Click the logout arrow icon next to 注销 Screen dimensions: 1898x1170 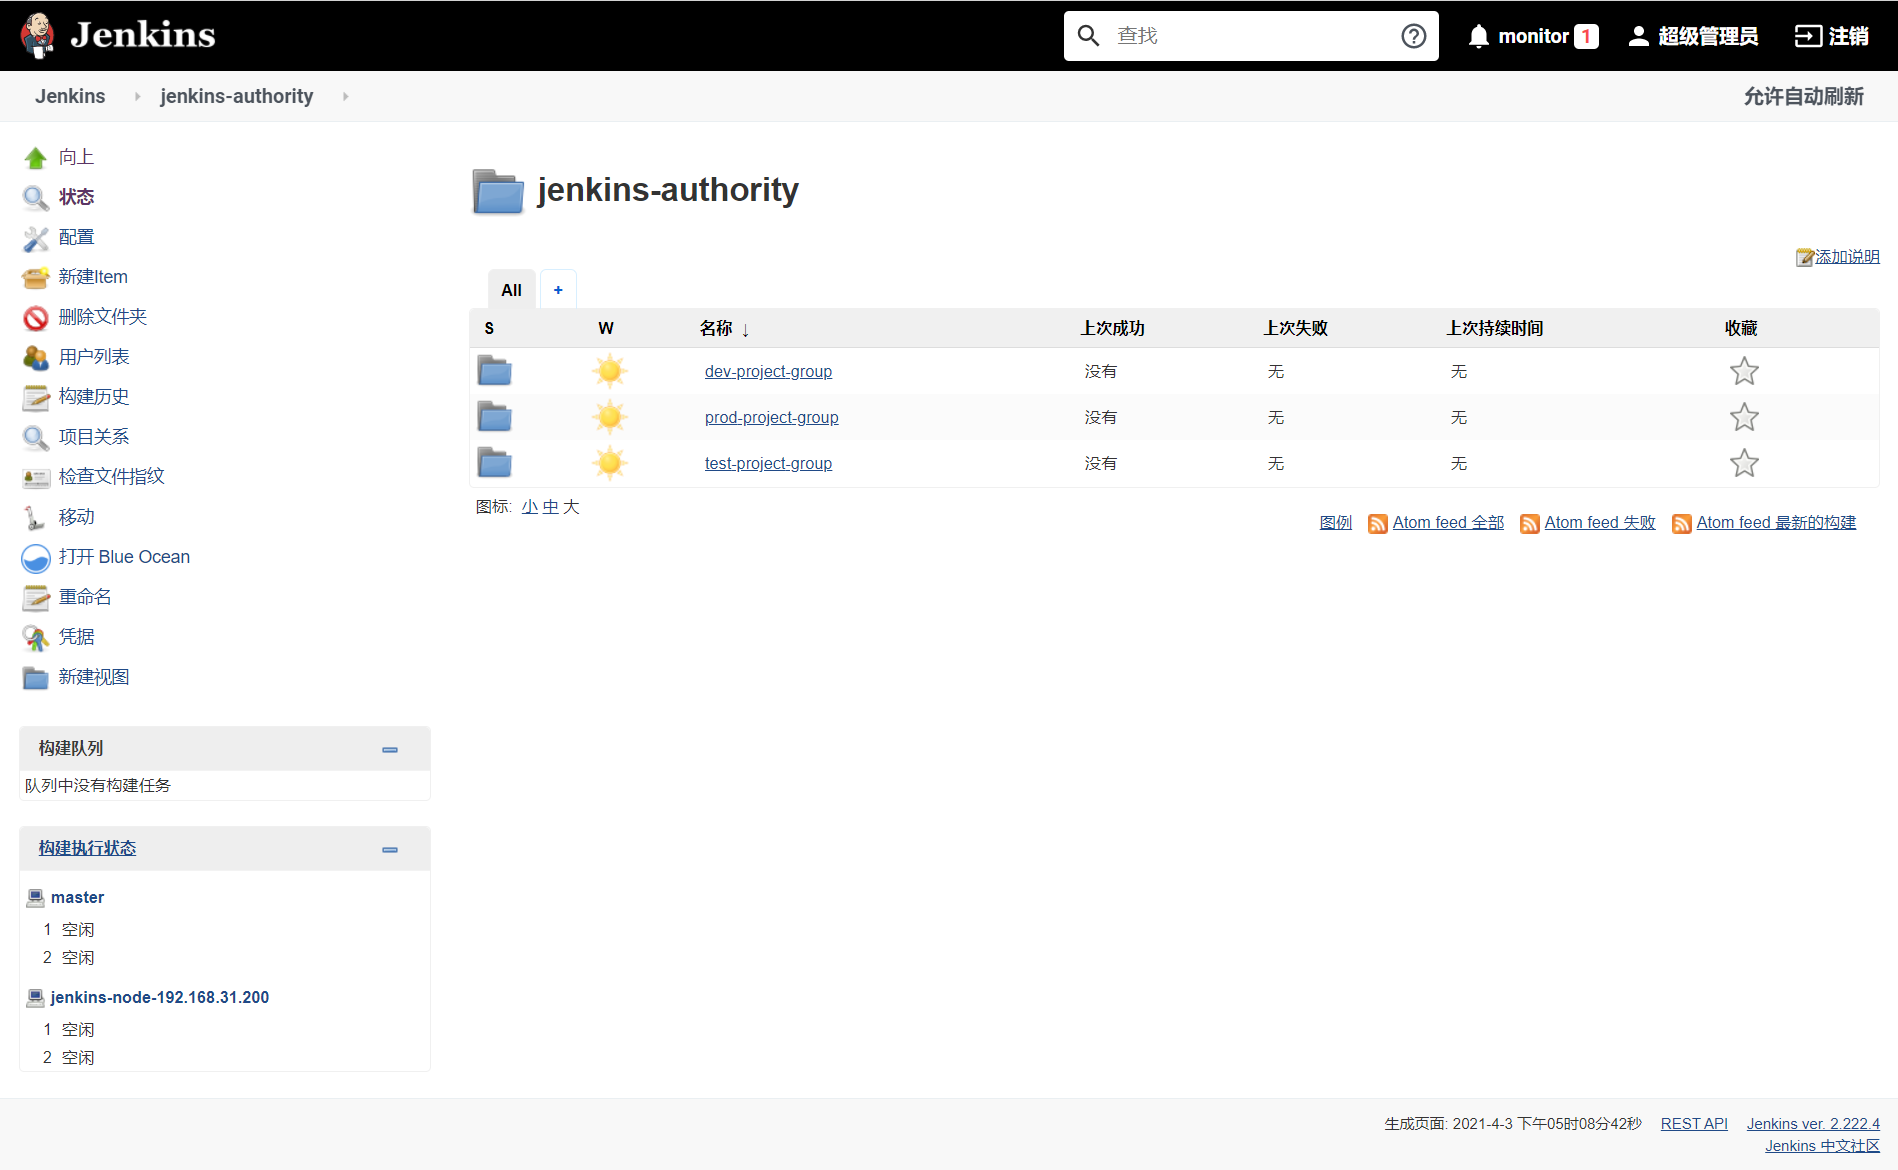click(1808, 36)
